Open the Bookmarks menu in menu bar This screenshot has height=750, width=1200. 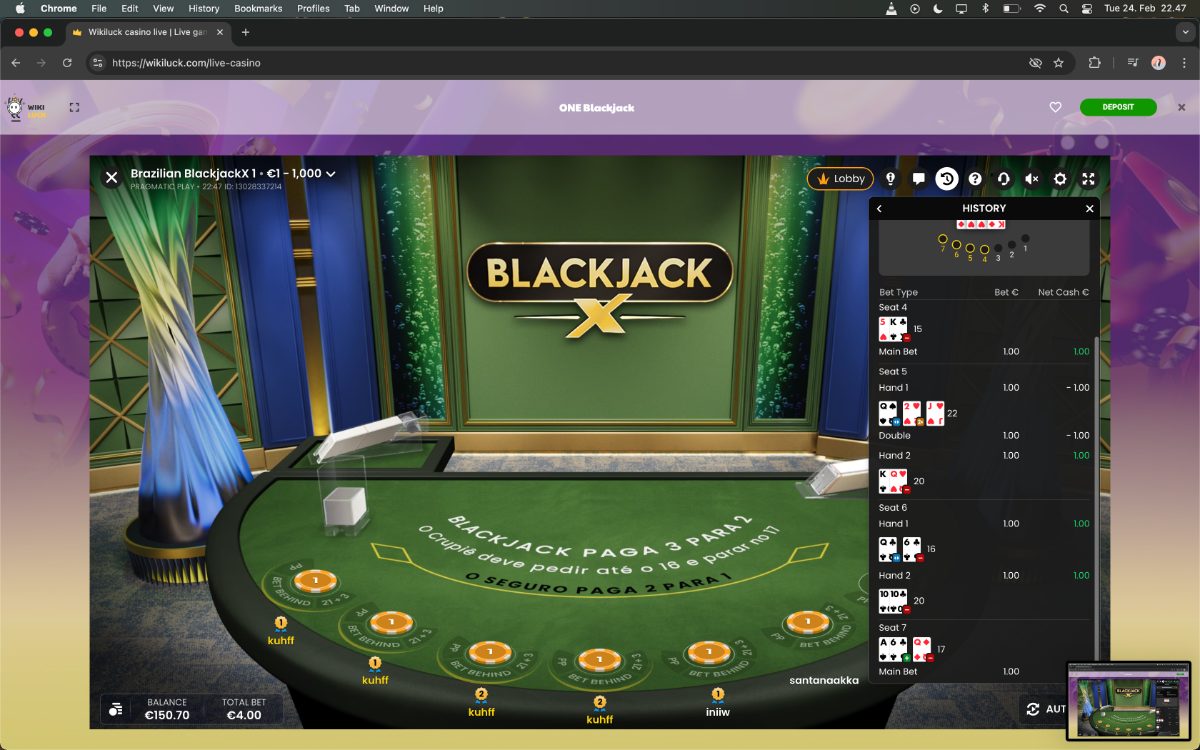[x=258, y=8]
